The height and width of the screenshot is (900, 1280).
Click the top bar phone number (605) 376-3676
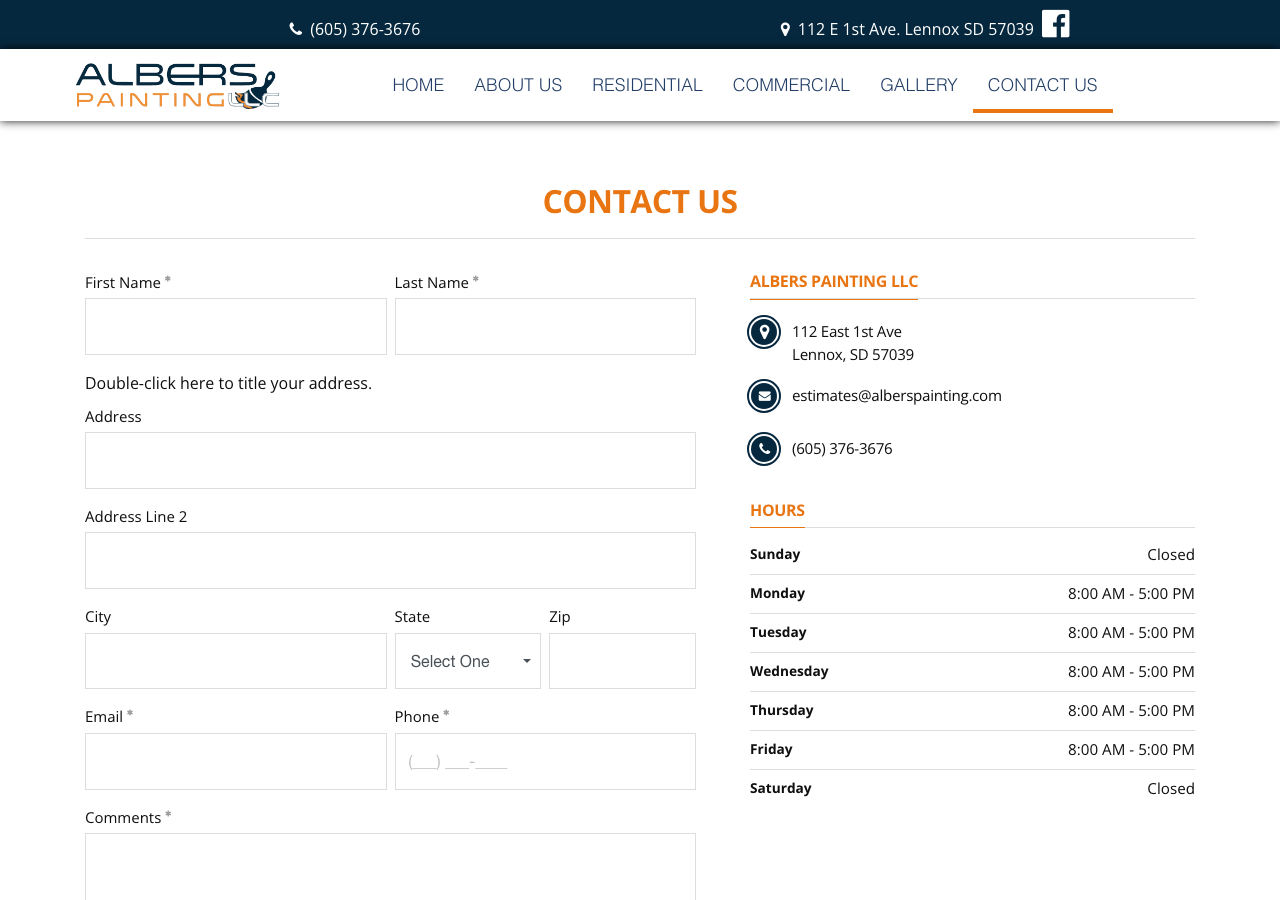[x=365, y=29]
